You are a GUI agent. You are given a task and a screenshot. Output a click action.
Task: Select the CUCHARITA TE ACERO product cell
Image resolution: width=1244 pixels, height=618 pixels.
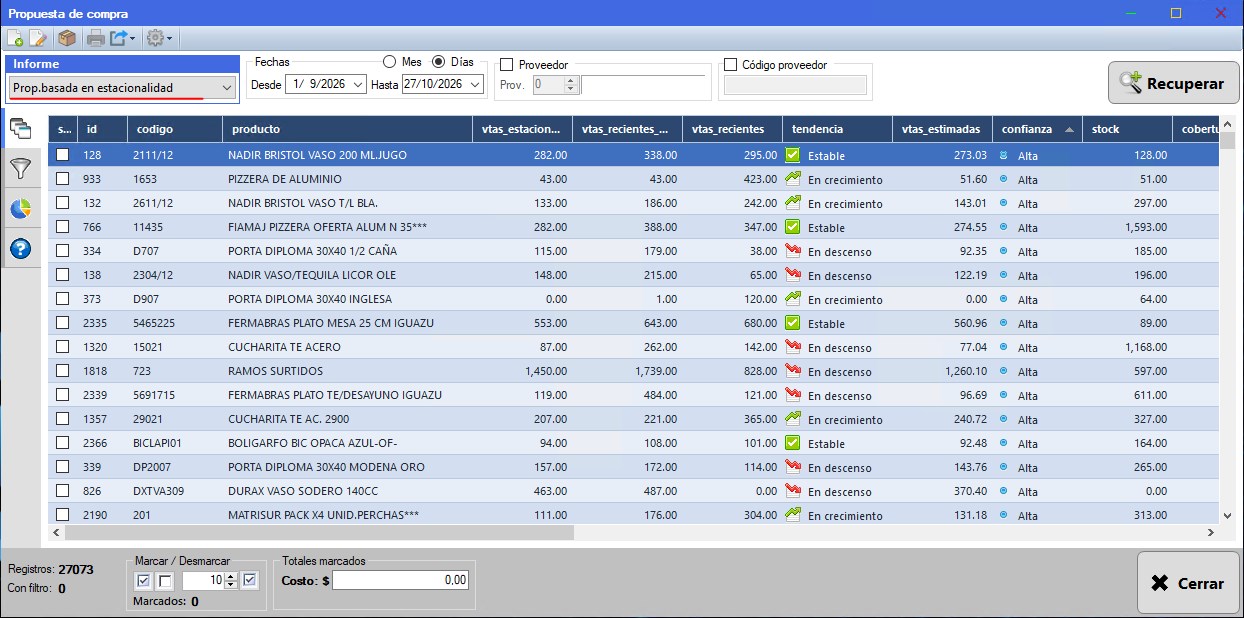click(347, 347)
